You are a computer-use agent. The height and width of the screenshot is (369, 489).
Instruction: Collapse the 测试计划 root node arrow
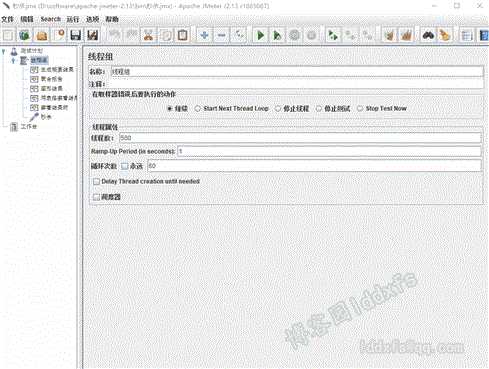(x=4, y=51)
